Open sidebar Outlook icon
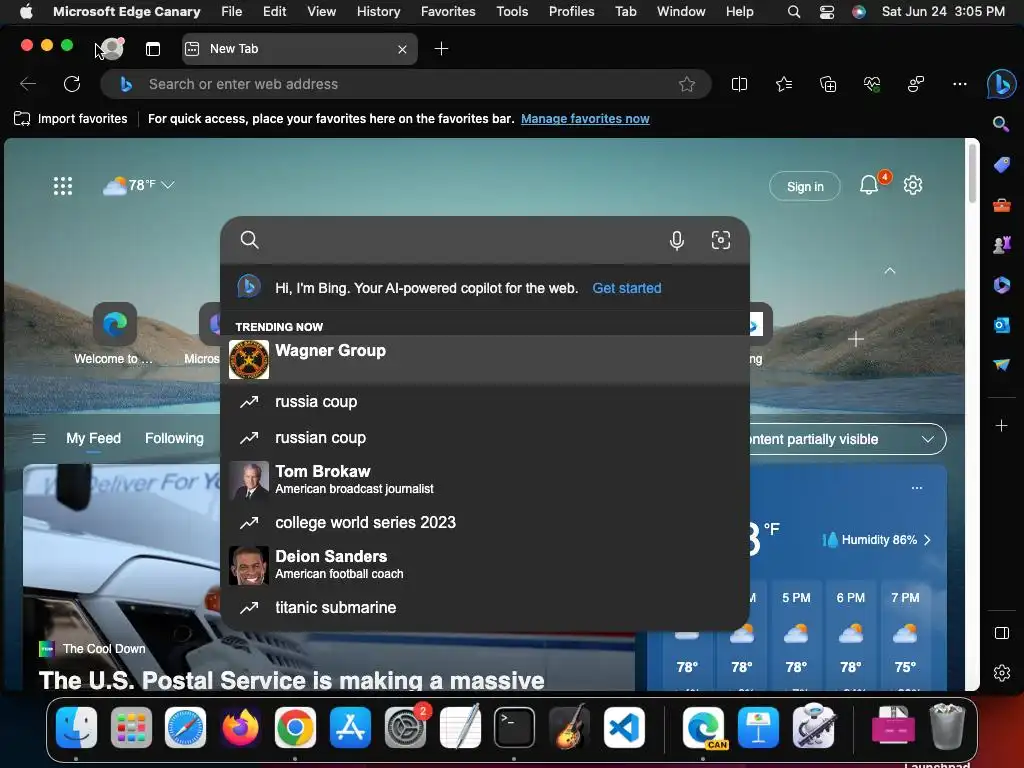The image size is (1024, 768). 1002,325
